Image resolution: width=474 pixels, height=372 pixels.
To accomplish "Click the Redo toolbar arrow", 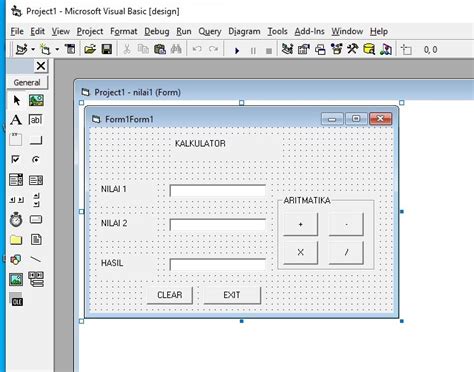I will [213, 49].
